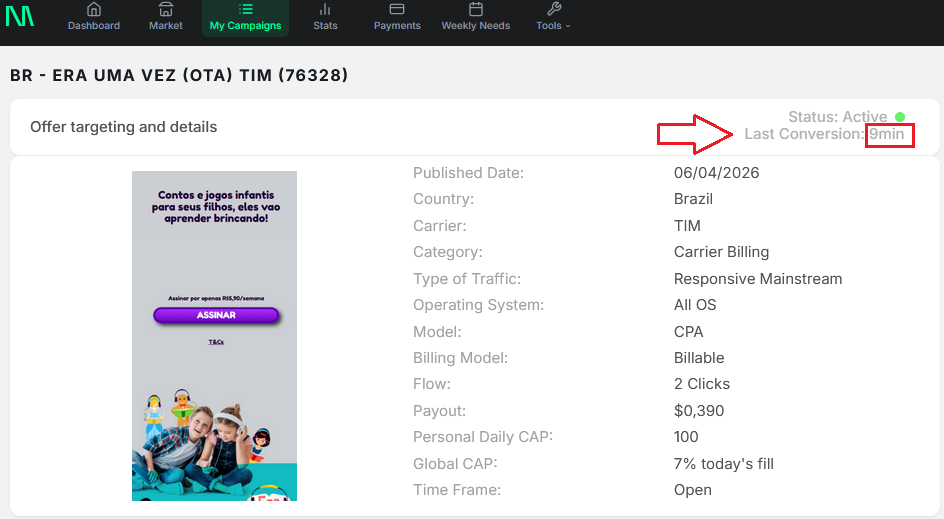Image resolution: width=944 pixels, height=519 pixels.
Task: Click the Global CAP label
Action: pyautogui.click(x=455, y=464)
